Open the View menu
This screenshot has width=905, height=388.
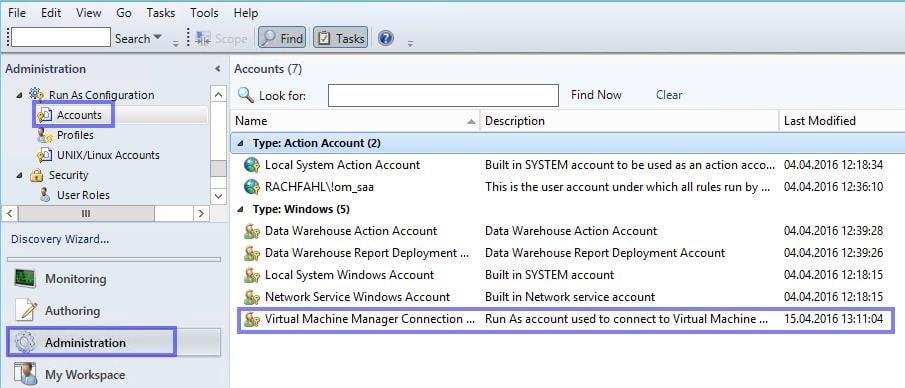pos(88,13)
